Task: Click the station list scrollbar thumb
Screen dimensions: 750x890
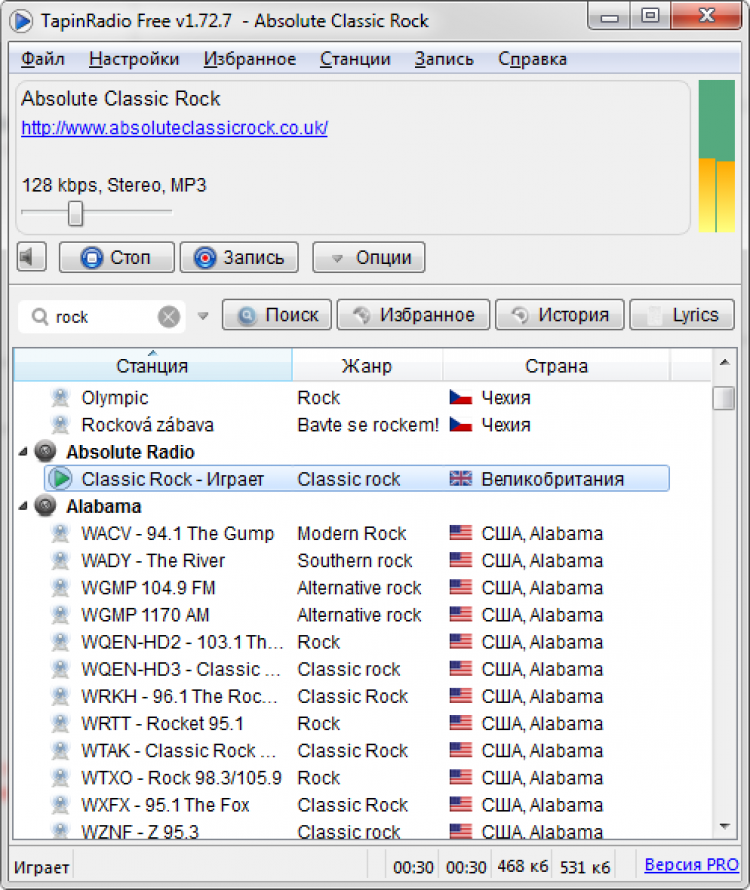Action: tap(724, 398)
